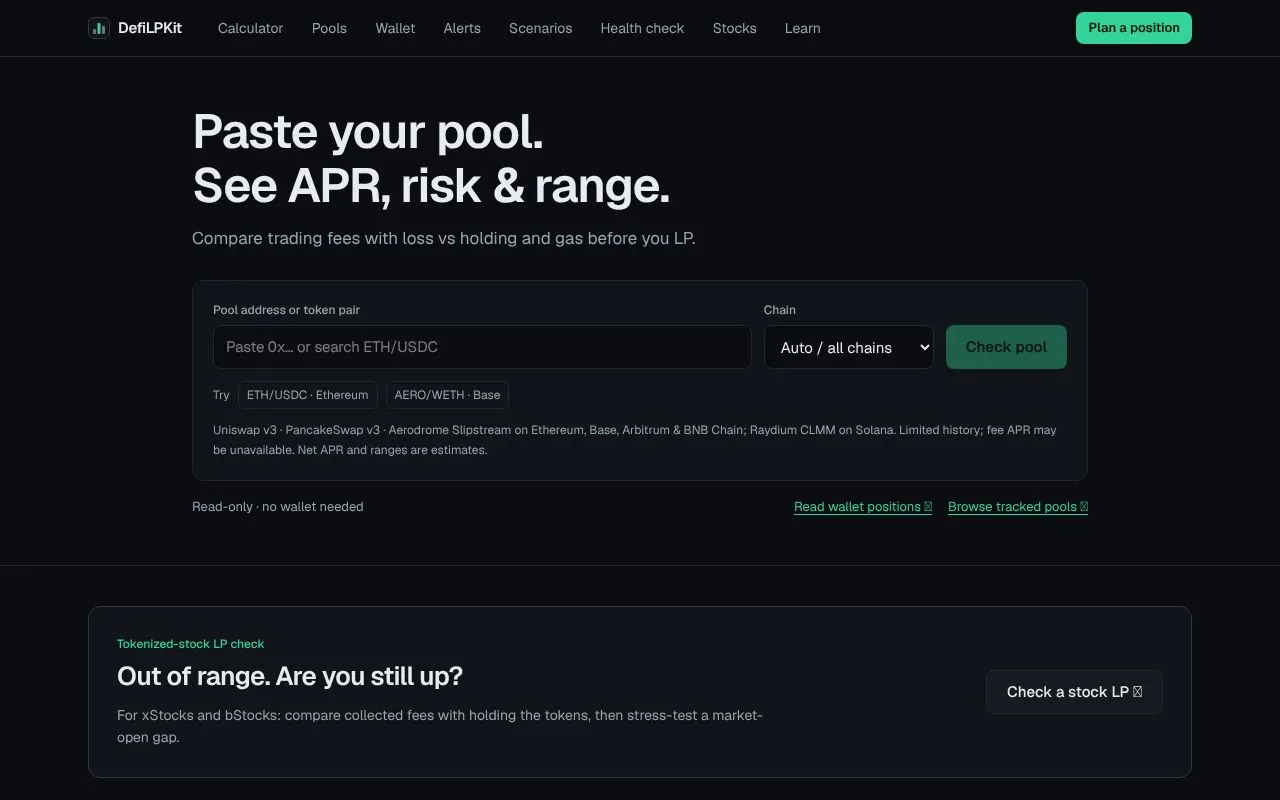1280x800 pixels.
Task: Try the ETH/USDC · Ethereum example chip
Action: 308,395
